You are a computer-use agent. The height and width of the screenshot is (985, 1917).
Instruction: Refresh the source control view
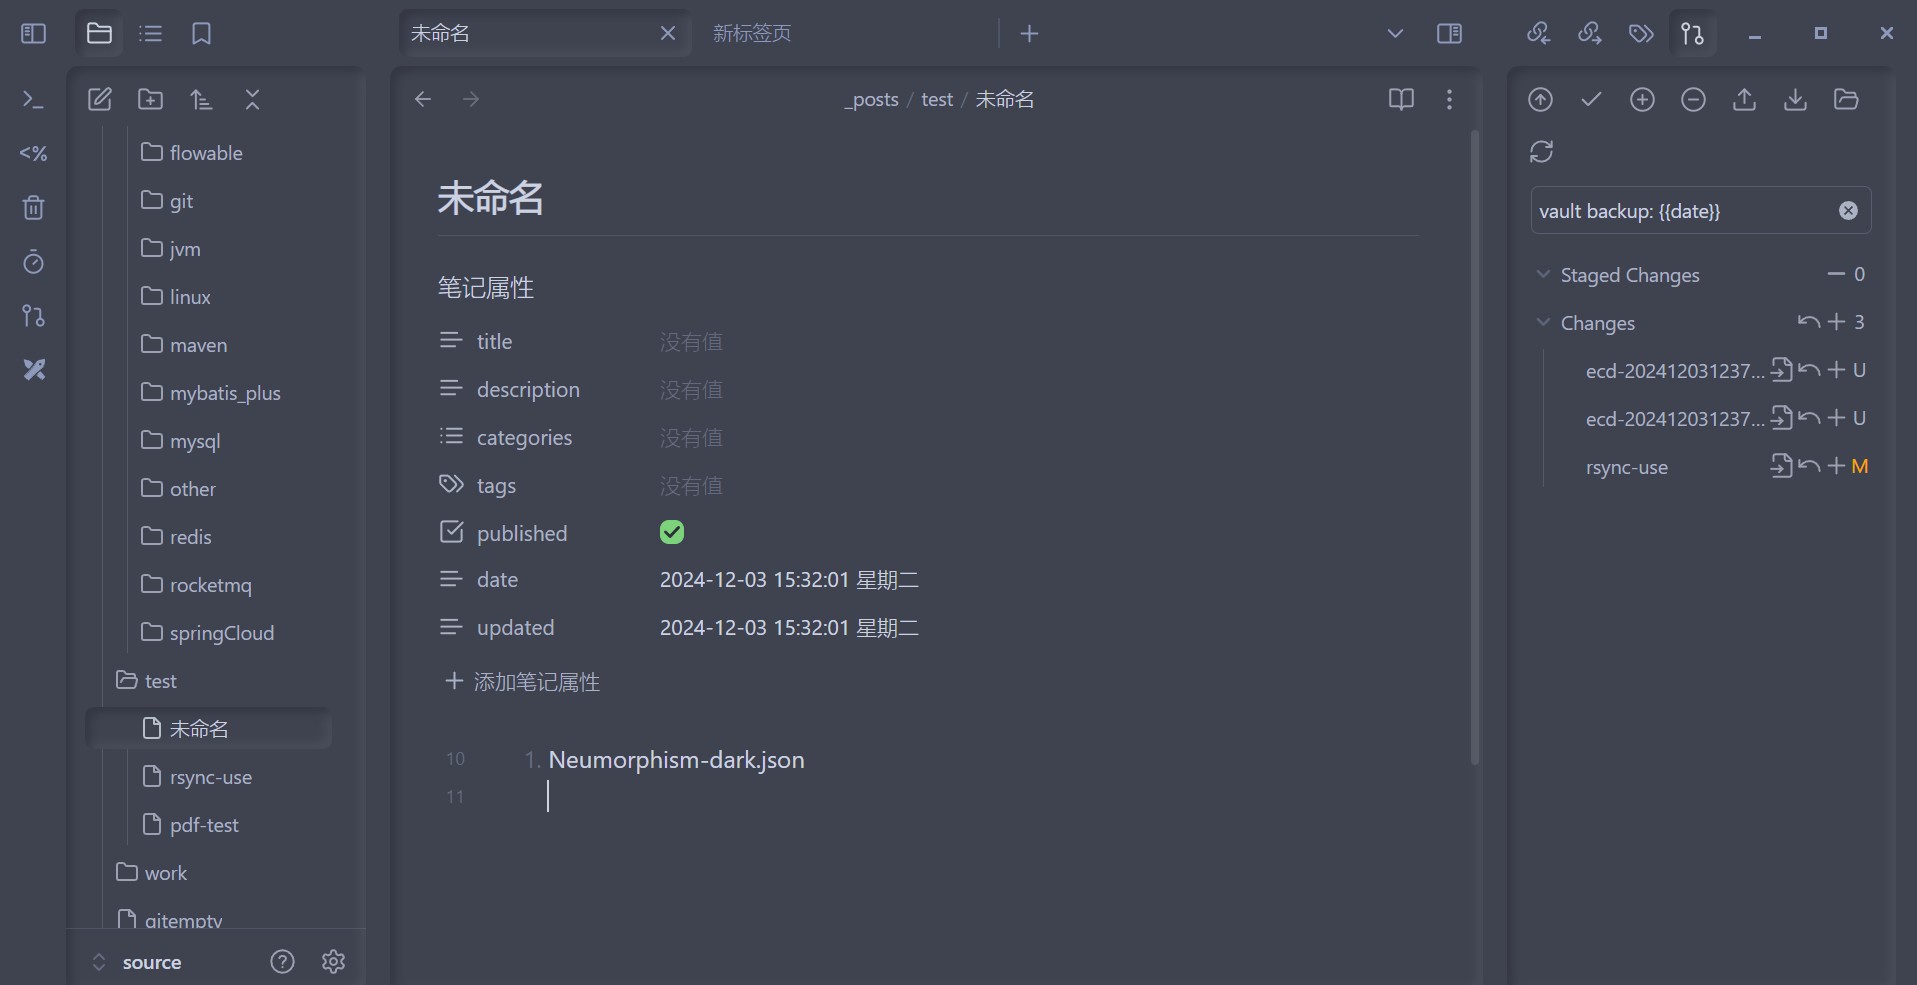[1541, 151]
